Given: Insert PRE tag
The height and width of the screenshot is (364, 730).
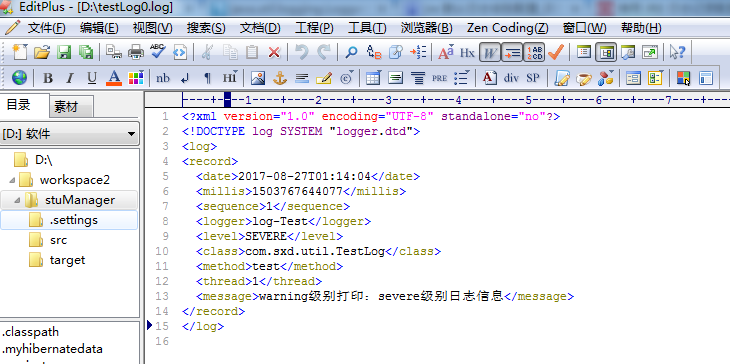Looking at the screenshot, I should tap(439, 78).
